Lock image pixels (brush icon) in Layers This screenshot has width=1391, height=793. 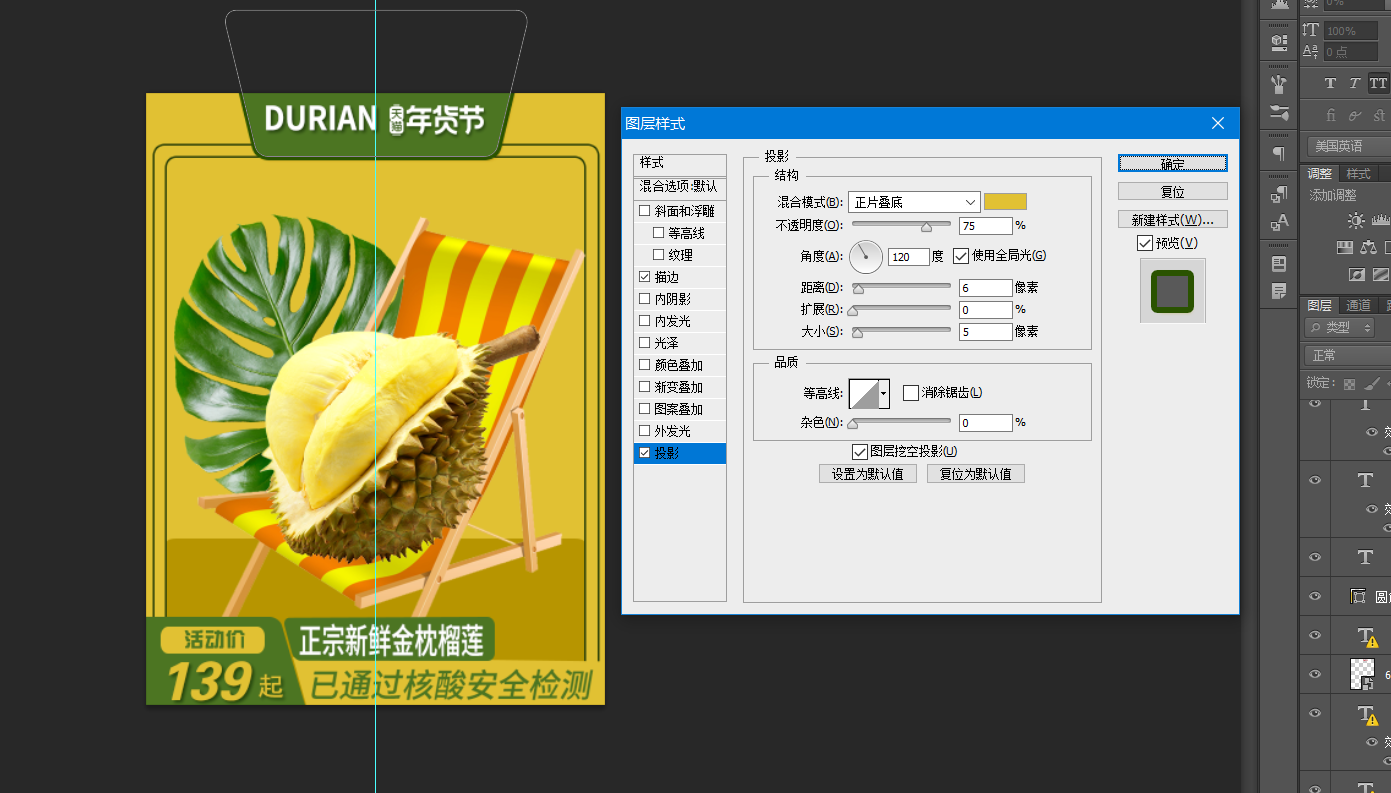(1373, 383)
